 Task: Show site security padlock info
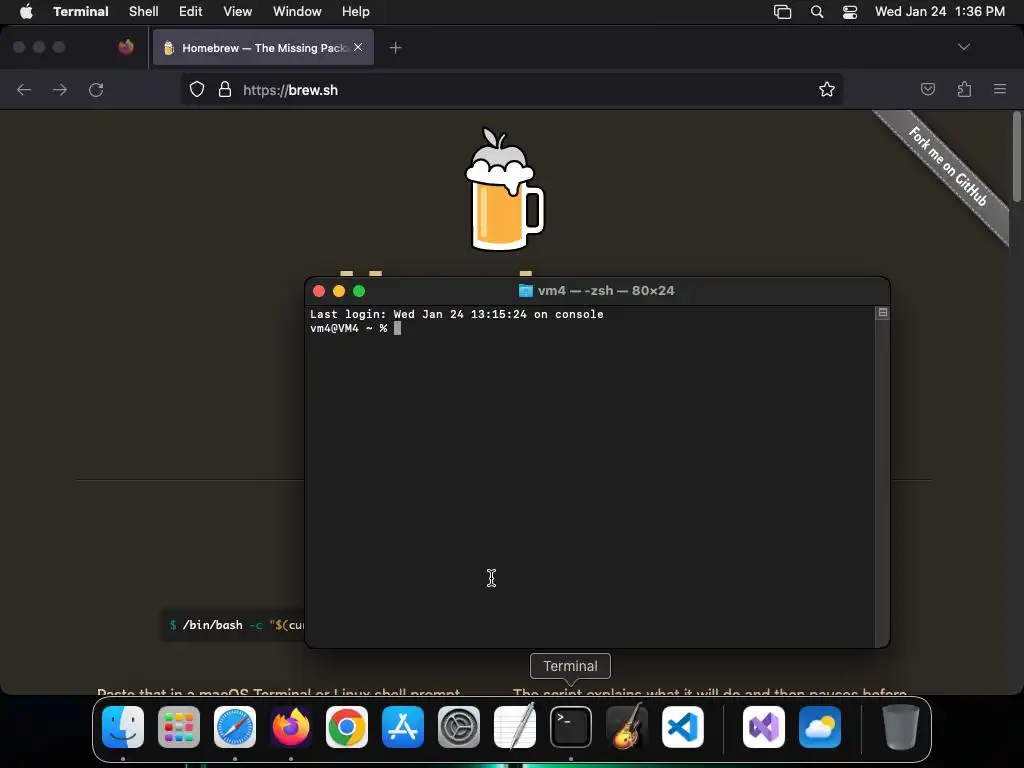(x=225, y=89)
